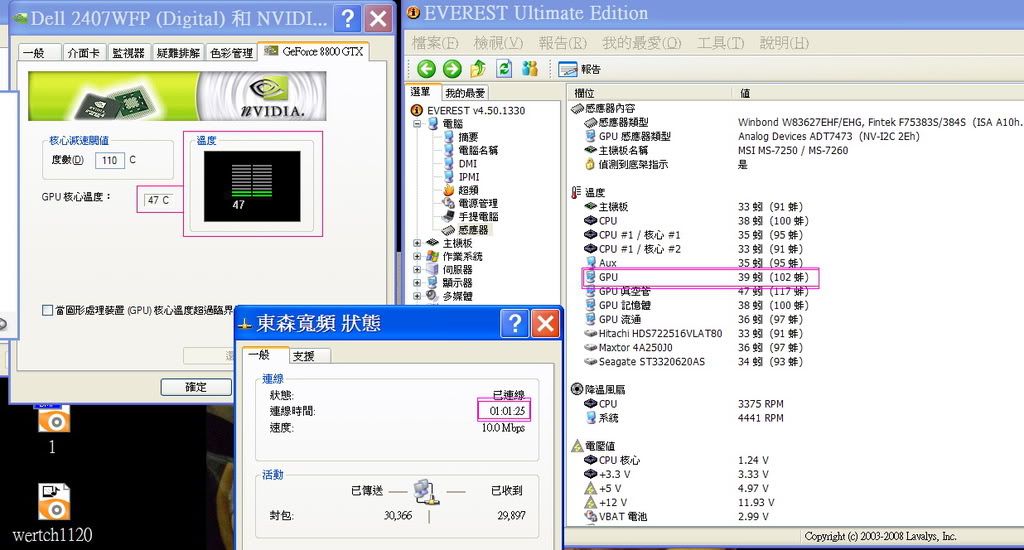The height and width of the screenshot is (550, 1024).
Task: Select the Aux temperature row
Action: pos(693,263)
